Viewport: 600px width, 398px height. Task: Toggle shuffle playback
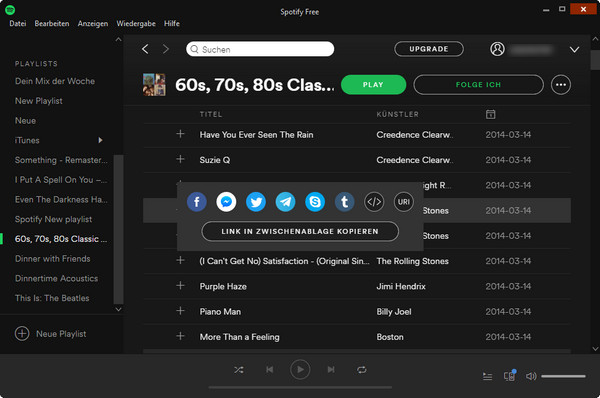tap(238, 370)
